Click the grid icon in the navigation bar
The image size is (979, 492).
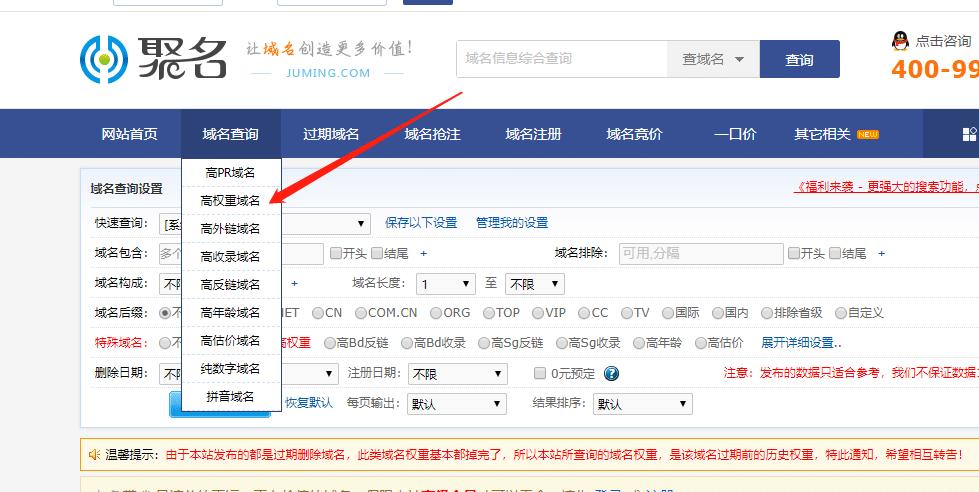tap(968, 135)
